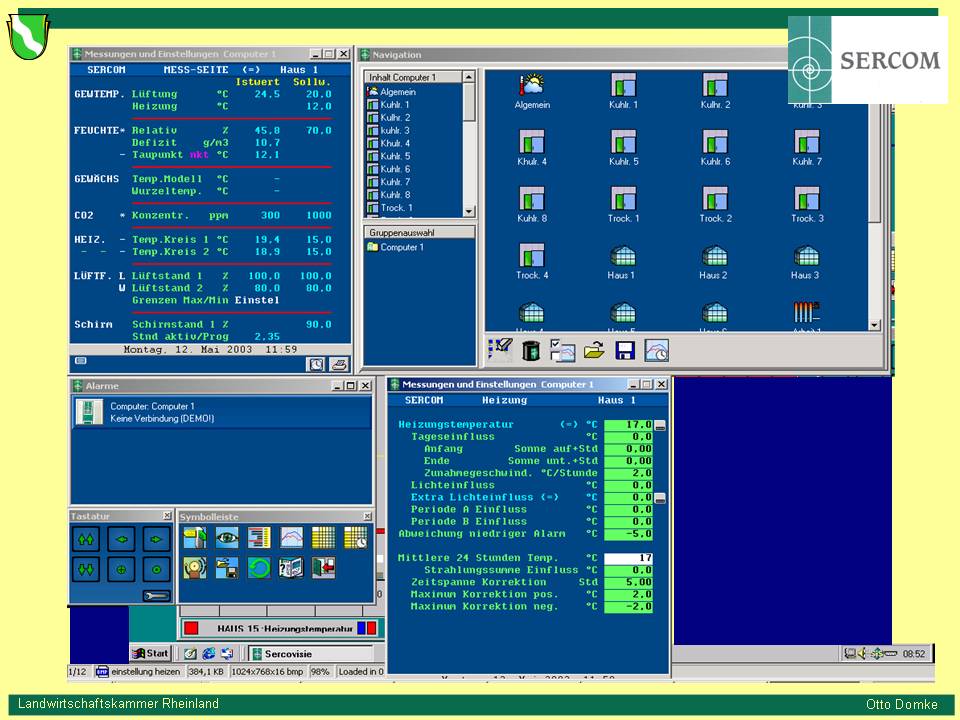Select Kuhlr. 5 in the Inhalt list
960x720 pixels.
tap(394, 156)
